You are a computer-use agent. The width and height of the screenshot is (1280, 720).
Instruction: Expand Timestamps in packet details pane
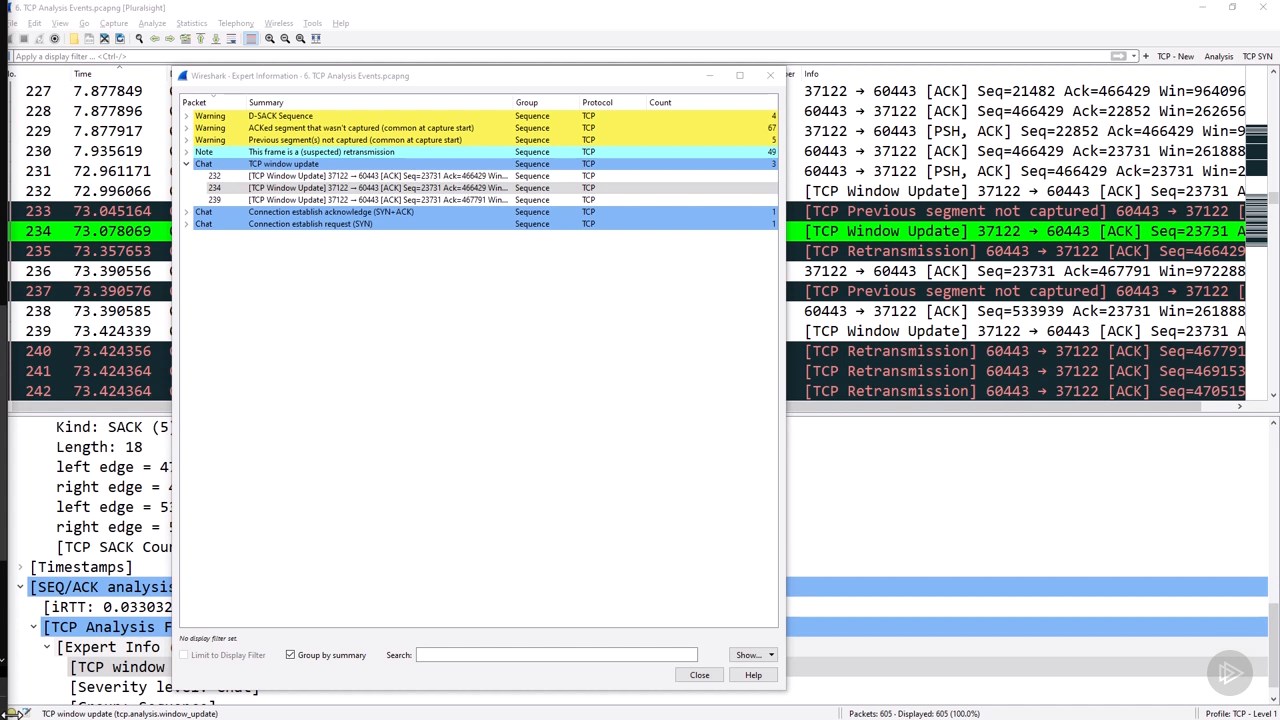click(x=20, y=567)
